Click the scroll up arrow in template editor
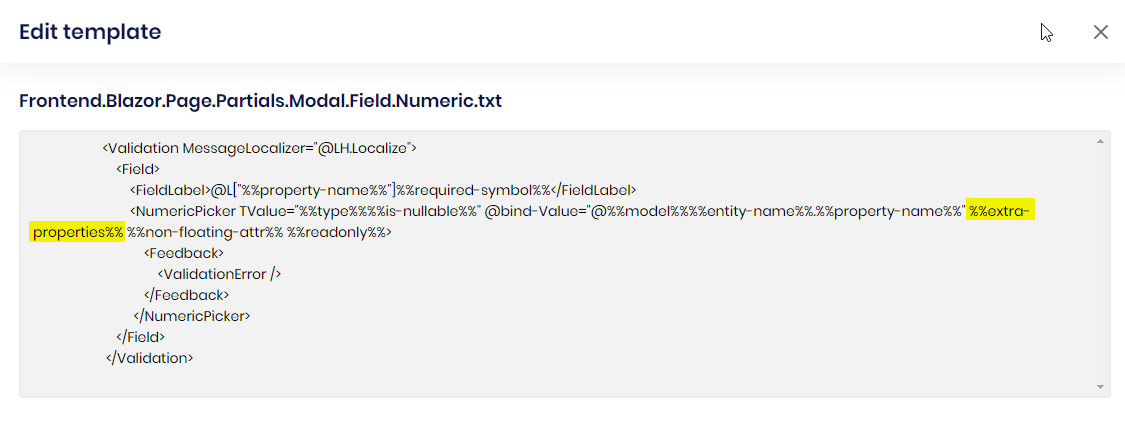Screen dimensions: 1125x422 point(1101,142)
